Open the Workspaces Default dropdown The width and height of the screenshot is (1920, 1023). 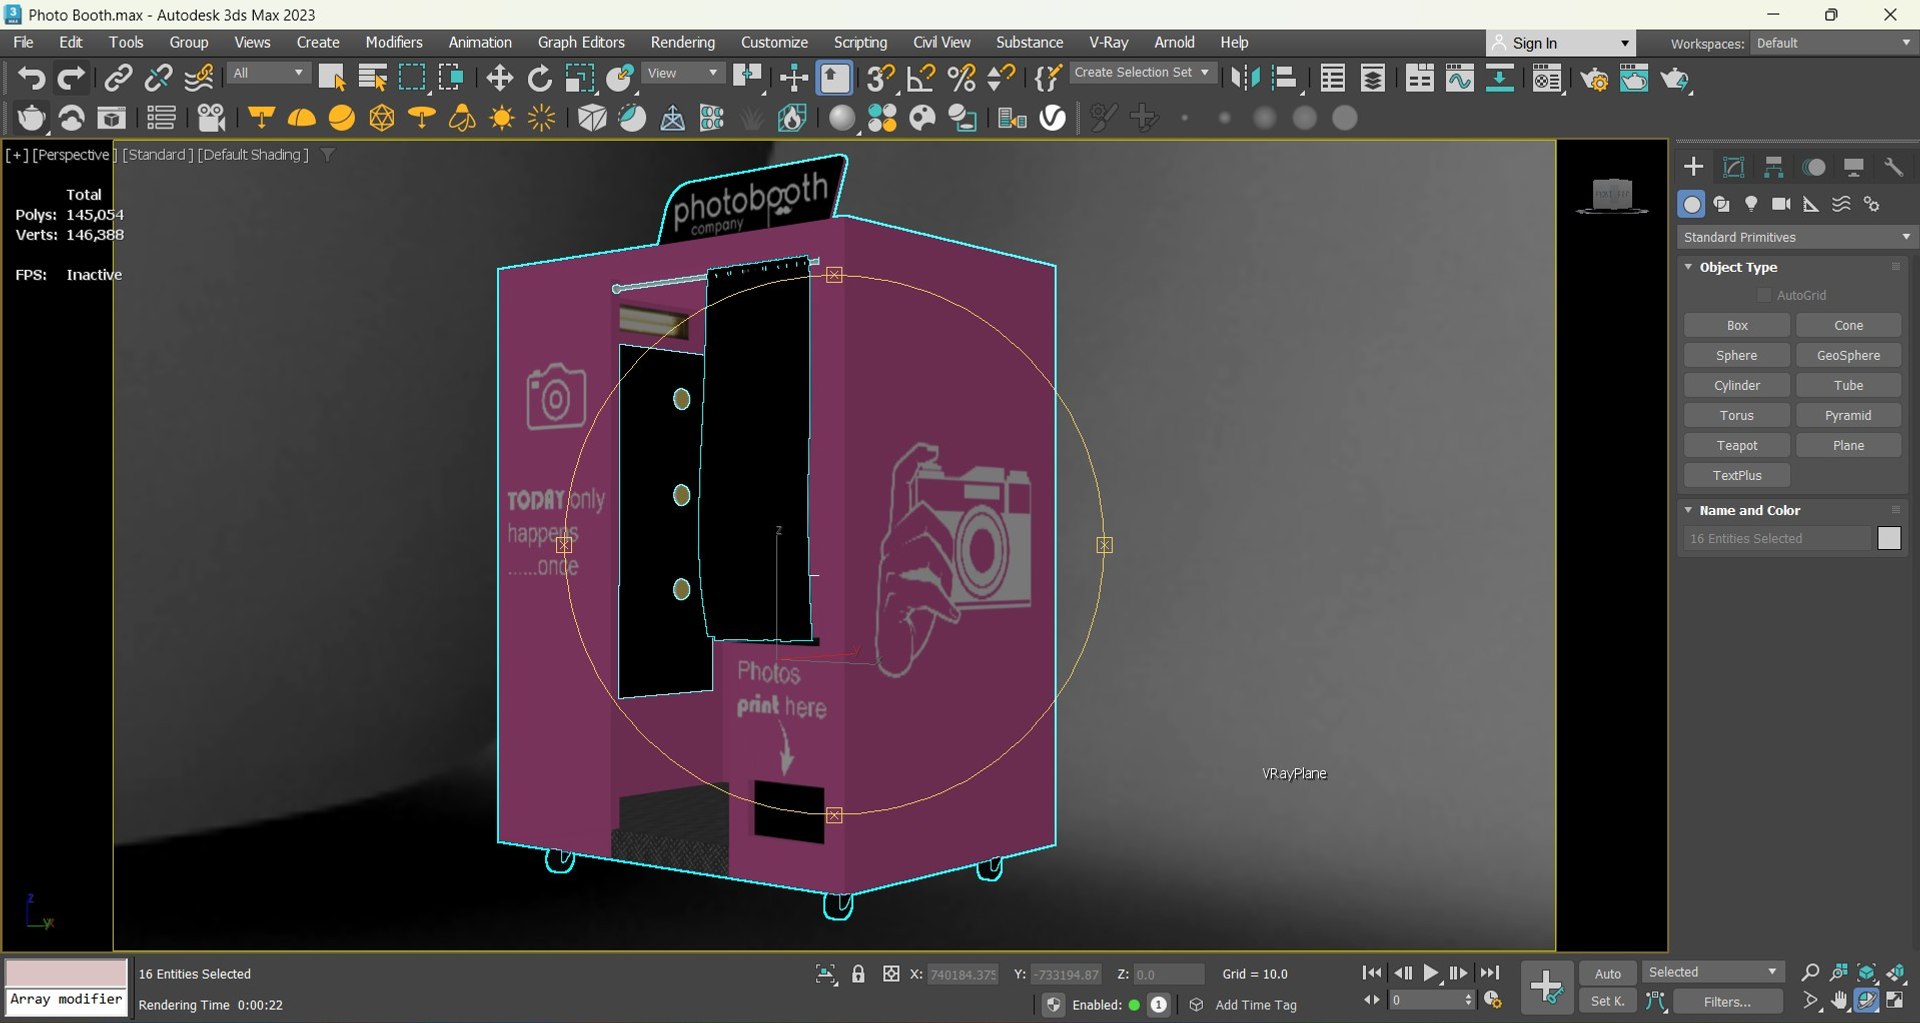1832,43
